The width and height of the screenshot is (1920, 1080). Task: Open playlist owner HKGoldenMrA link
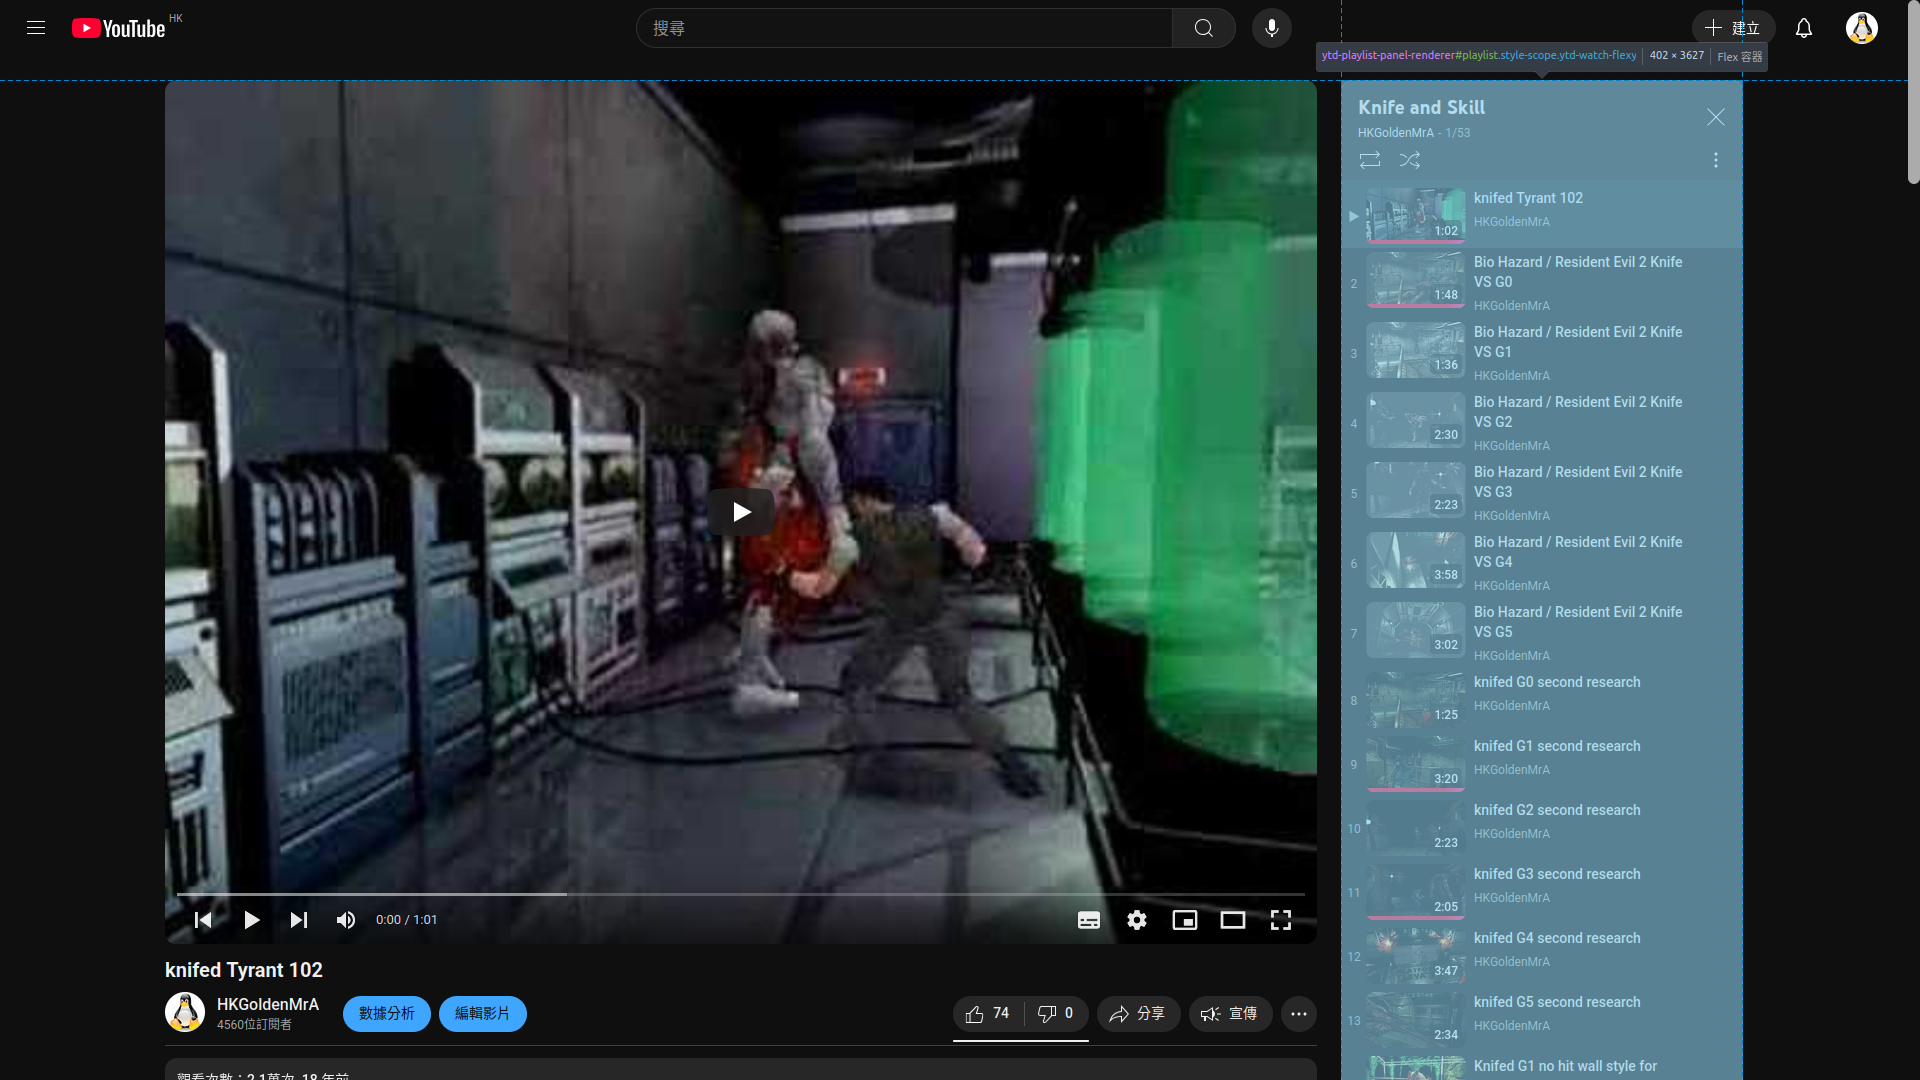click(1396, 133)
